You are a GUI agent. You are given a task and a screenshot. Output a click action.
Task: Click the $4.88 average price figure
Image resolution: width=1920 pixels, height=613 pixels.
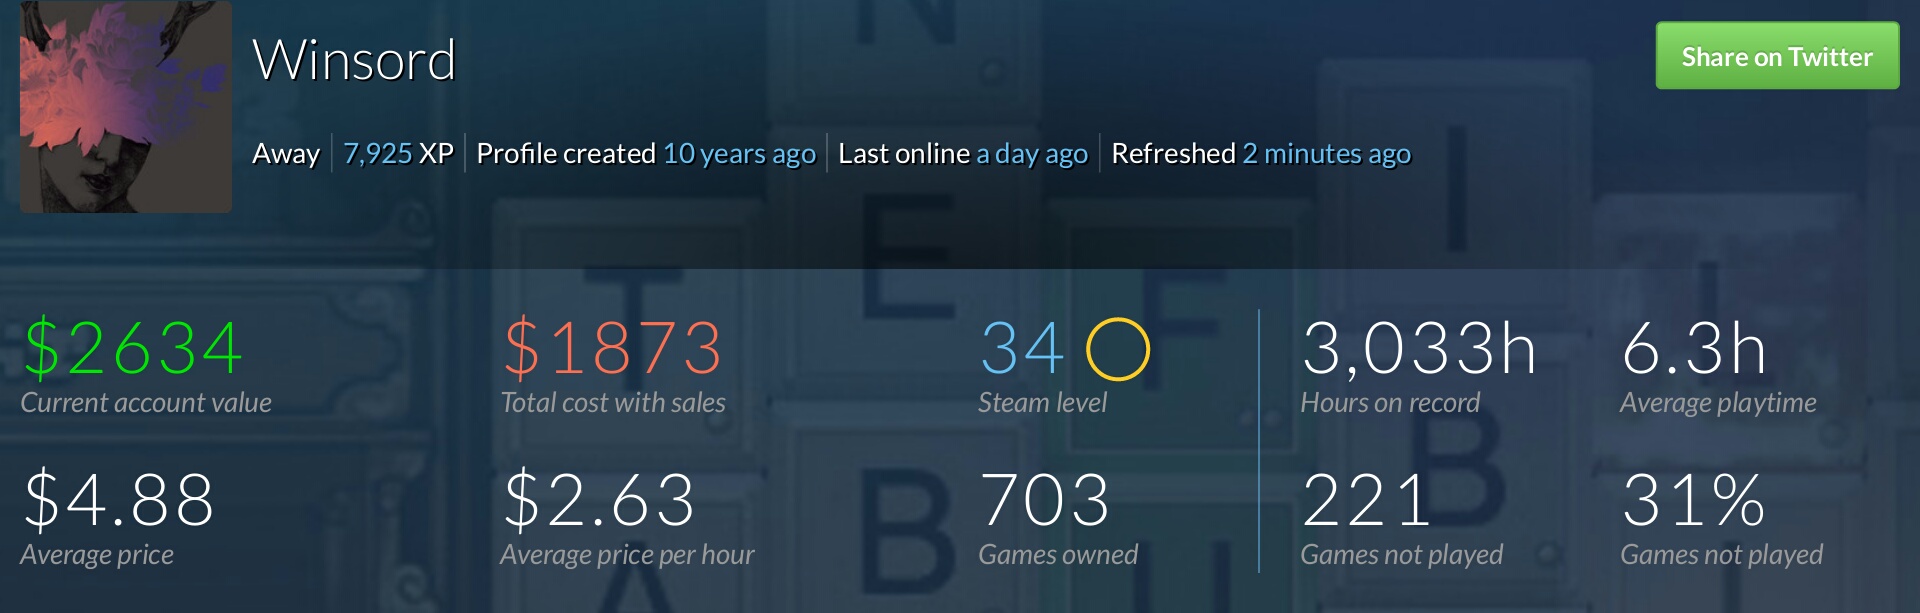(x=119, y=499)
